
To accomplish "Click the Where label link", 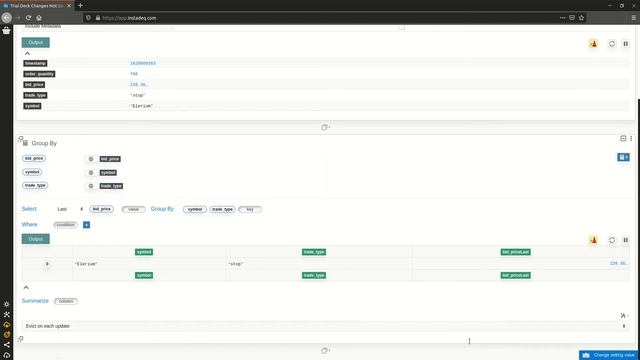I will [x=29, y=224].
